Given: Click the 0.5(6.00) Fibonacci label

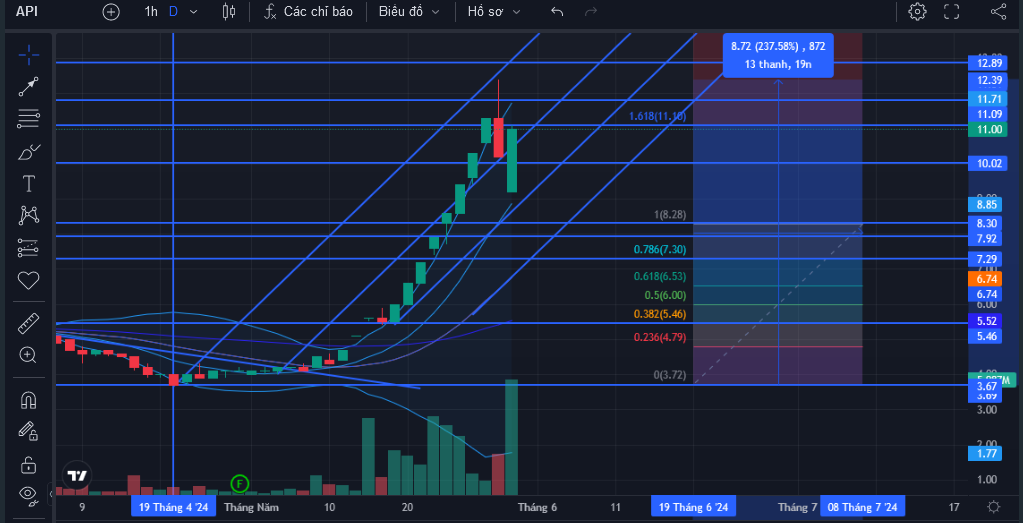Looking at the screenshot, I should click(x=665, y=295).
